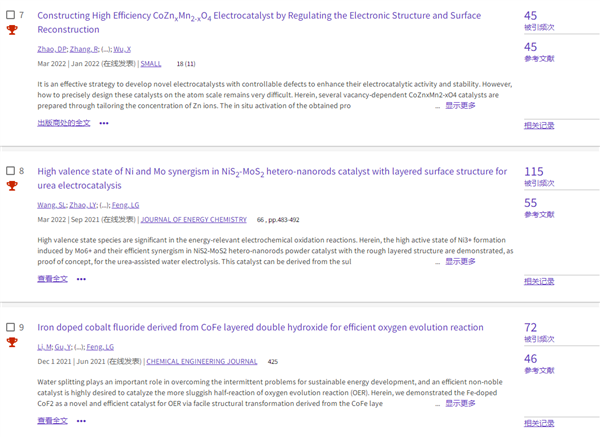Open the more options ellipsis for record 7
This screenshot has width=600, height=437.
[104, 123]
